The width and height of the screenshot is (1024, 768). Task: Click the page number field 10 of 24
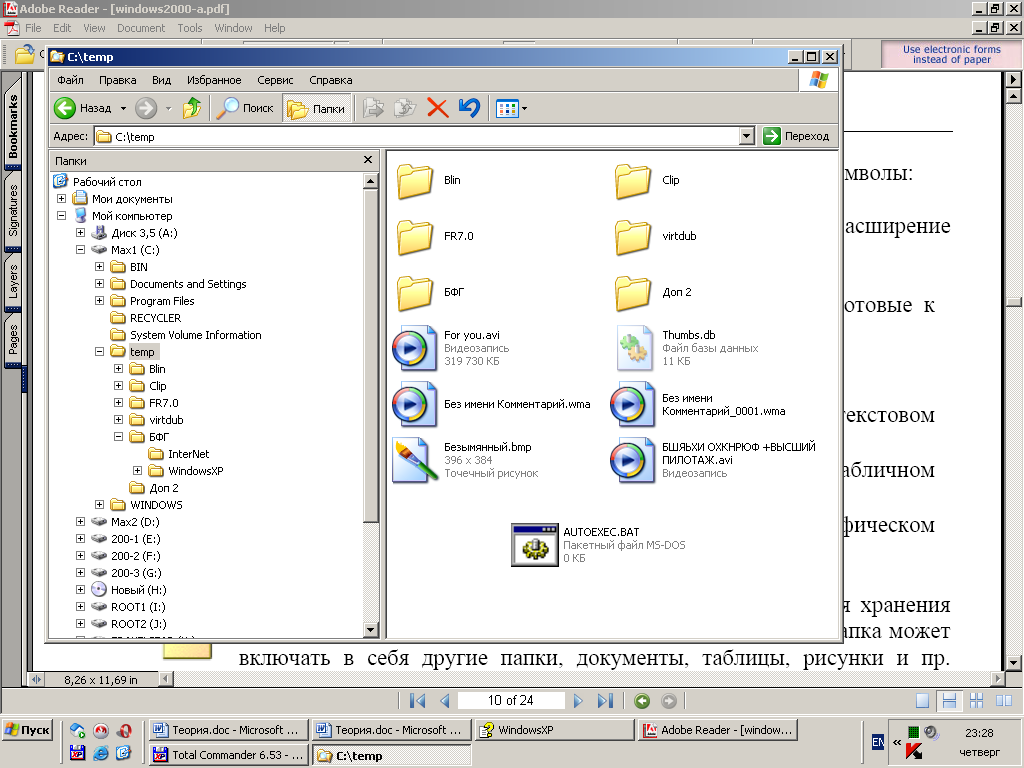coord(511,701)
